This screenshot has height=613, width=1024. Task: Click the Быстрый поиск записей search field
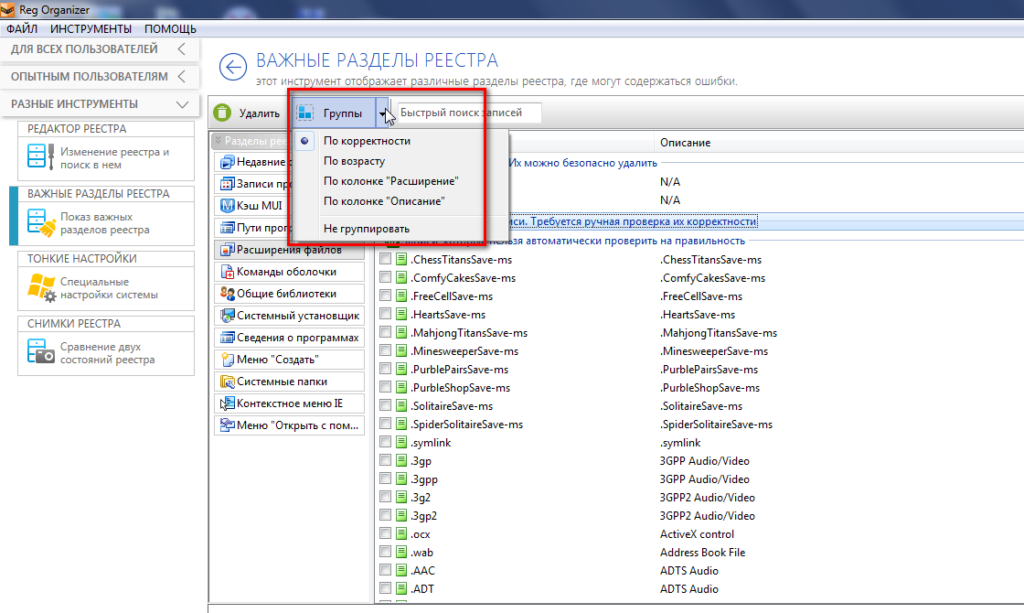click(x=469, y=113)
